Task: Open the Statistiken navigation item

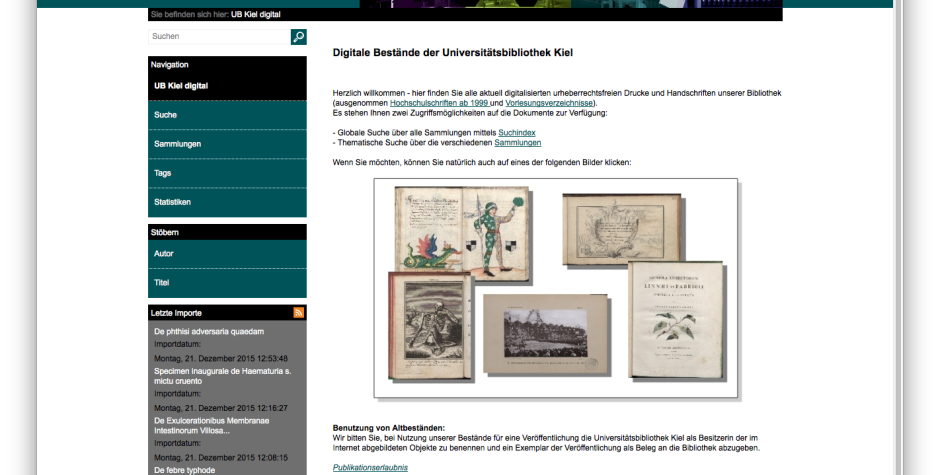Action: (x=227, y=202)
